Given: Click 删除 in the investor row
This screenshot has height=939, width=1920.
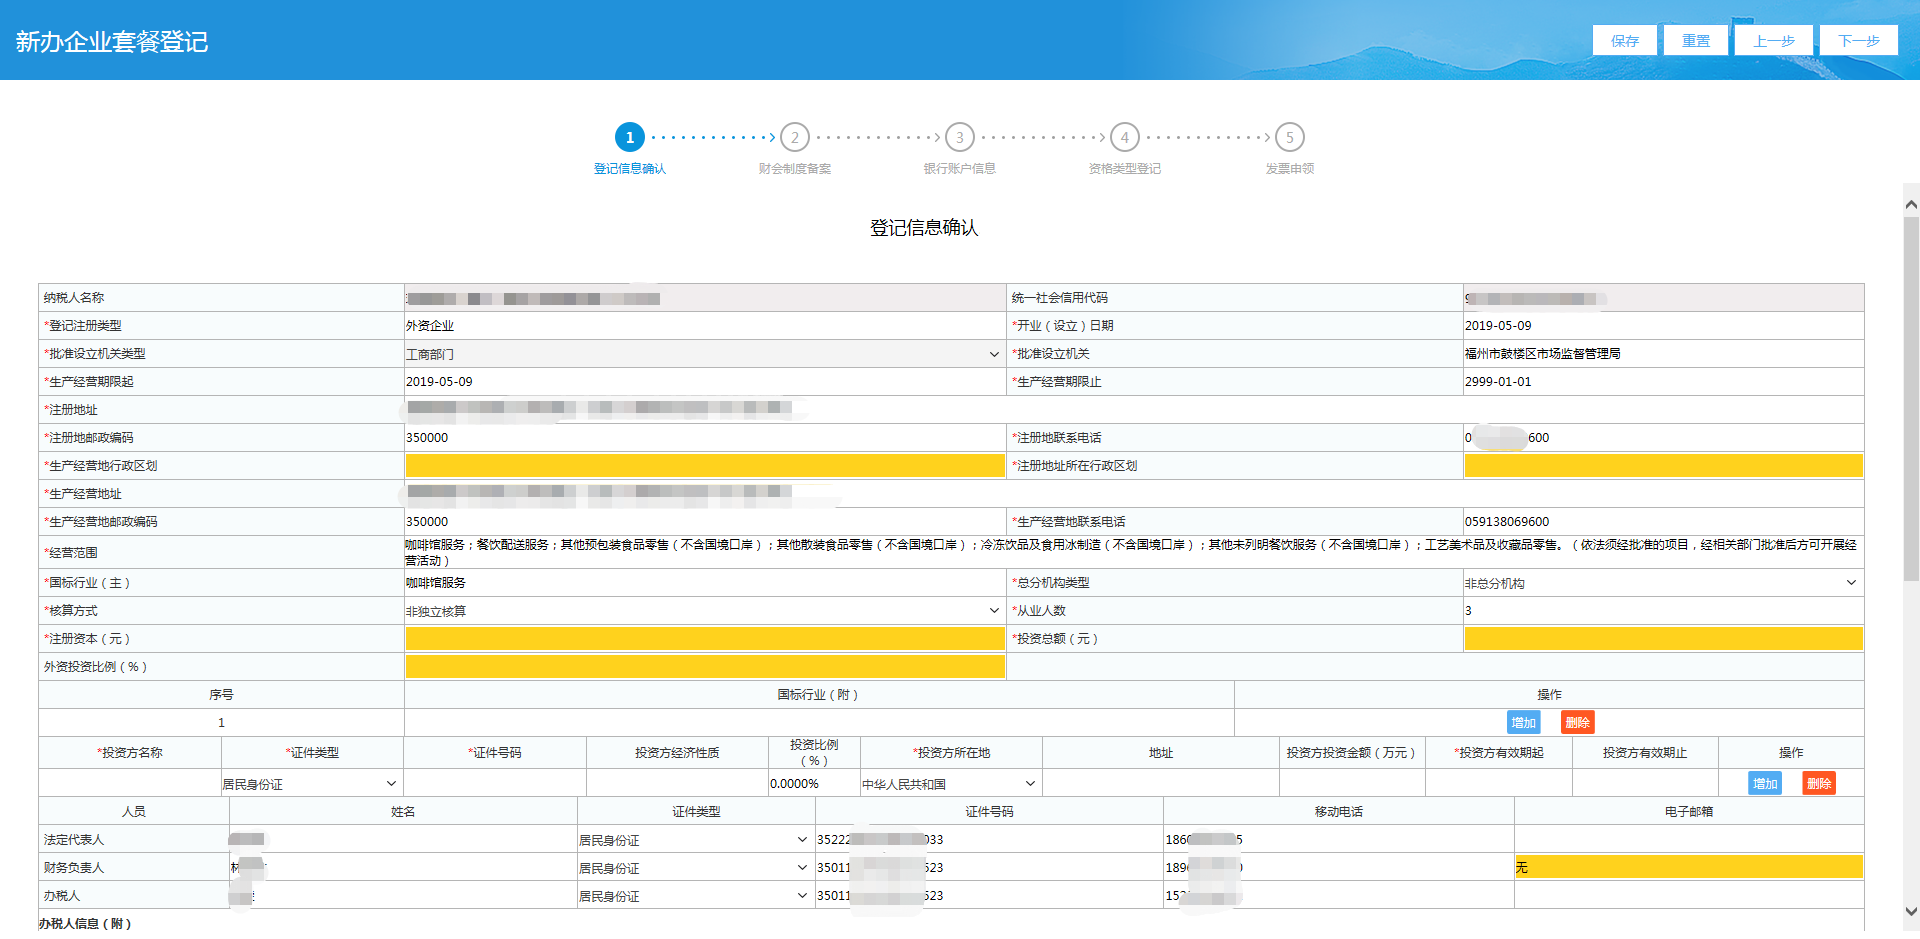Looking at the screenshot, I should [x=1818, y=783].
